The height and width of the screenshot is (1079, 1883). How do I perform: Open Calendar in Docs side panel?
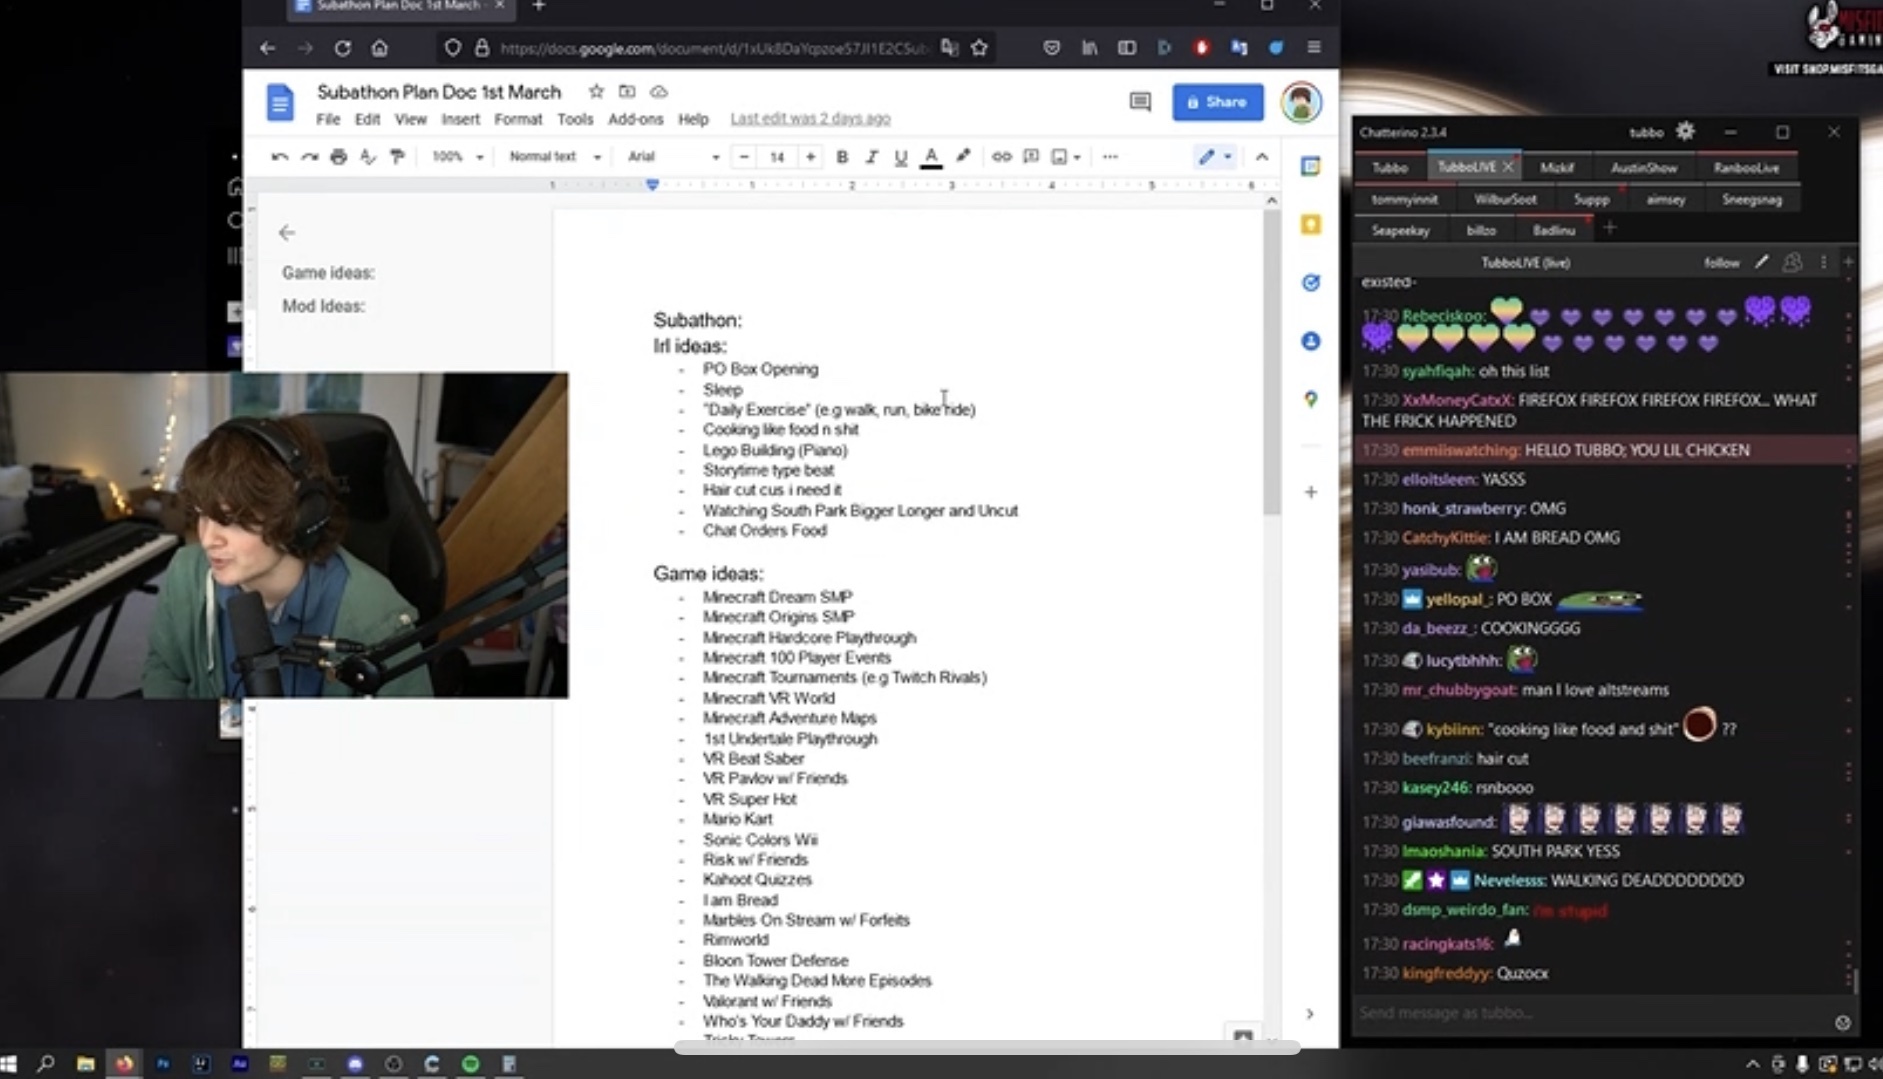tap(1310, 167)
